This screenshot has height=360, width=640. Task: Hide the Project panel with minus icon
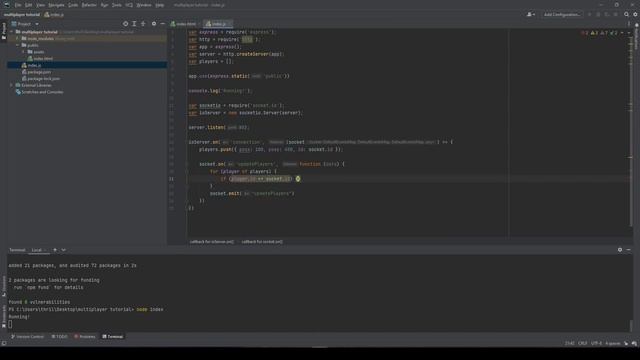pos(162,24)
